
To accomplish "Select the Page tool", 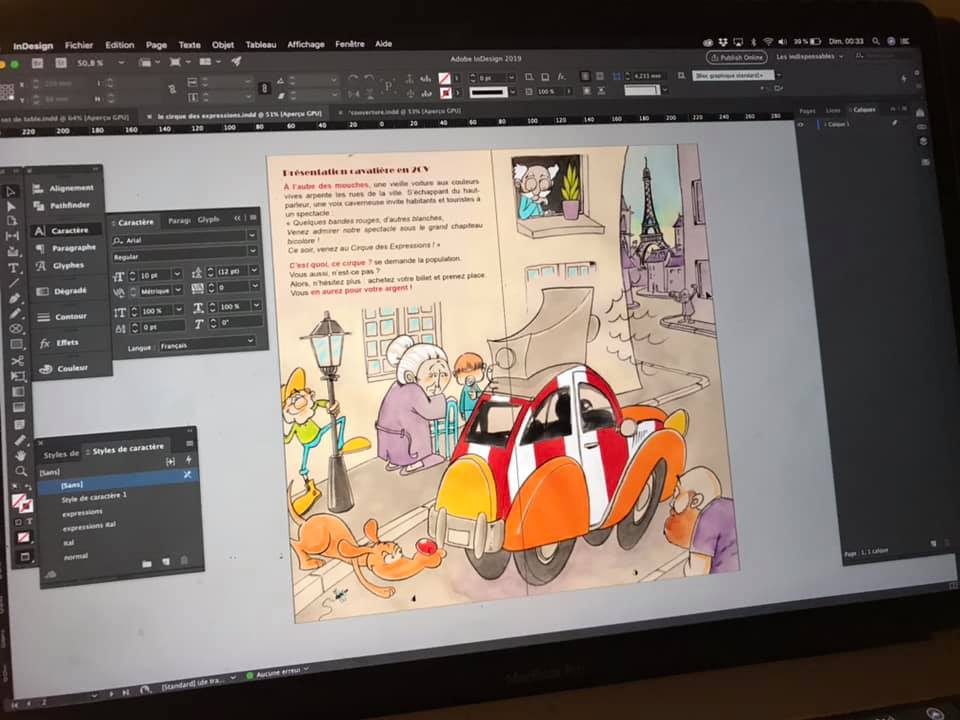I will click(12, 221).
